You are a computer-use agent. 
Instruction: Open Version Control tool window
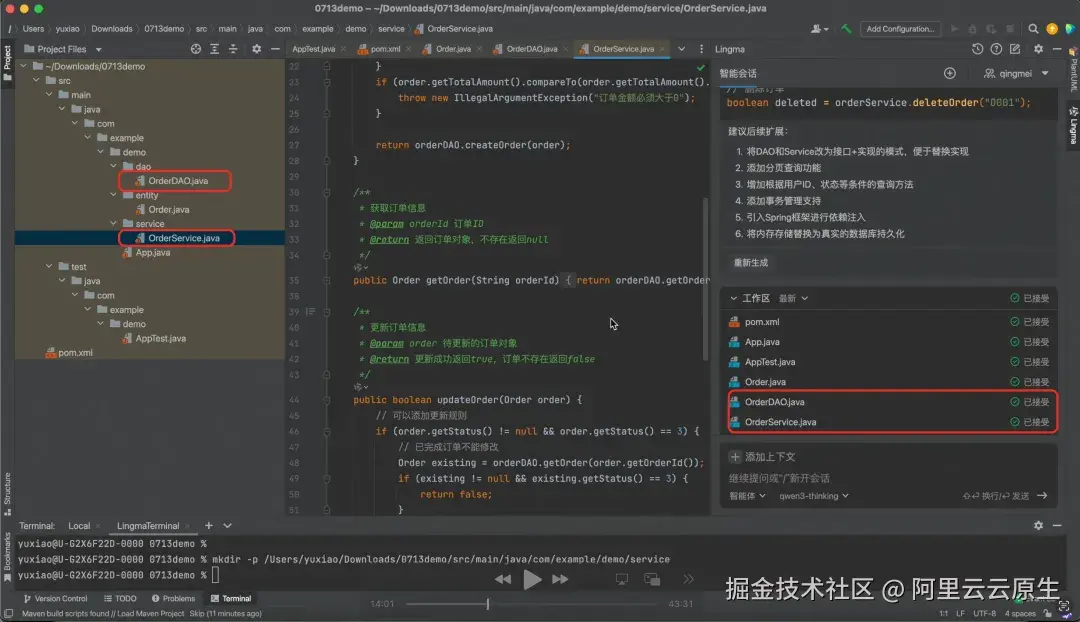[x=55, y=599]
